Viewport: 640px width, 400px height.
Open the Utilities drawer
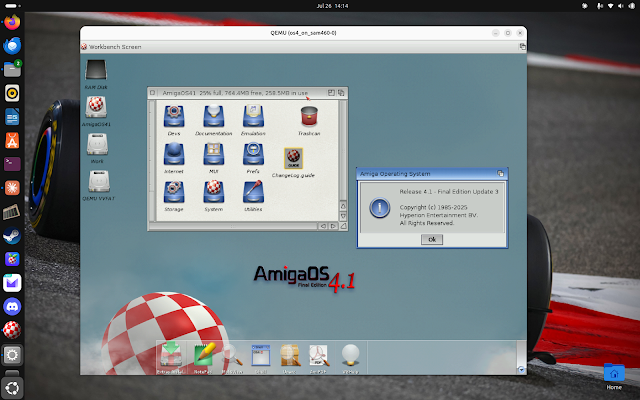coord(253,192)
